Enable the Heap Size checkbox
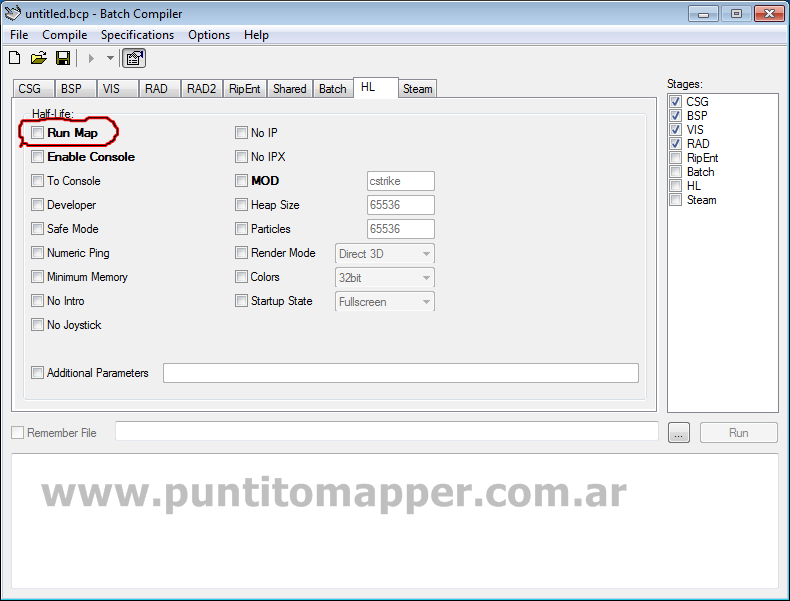This screenshot has height=601, width=790. (x=241, y=205)
